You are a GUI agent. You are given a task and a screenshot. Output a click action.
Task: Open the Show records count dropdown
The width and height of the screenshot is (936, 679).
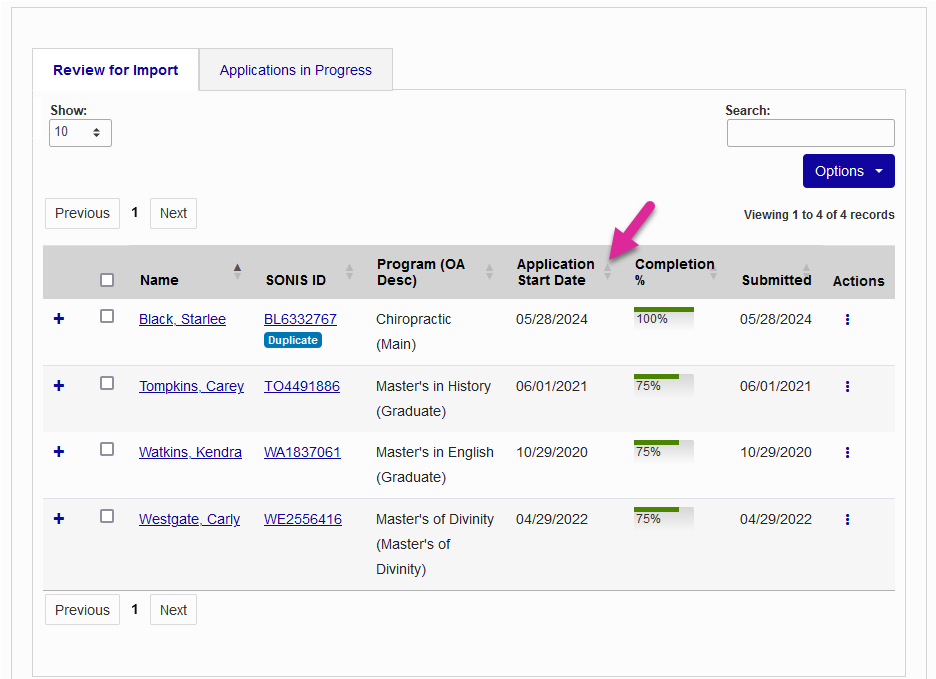[x=80, y=132]
